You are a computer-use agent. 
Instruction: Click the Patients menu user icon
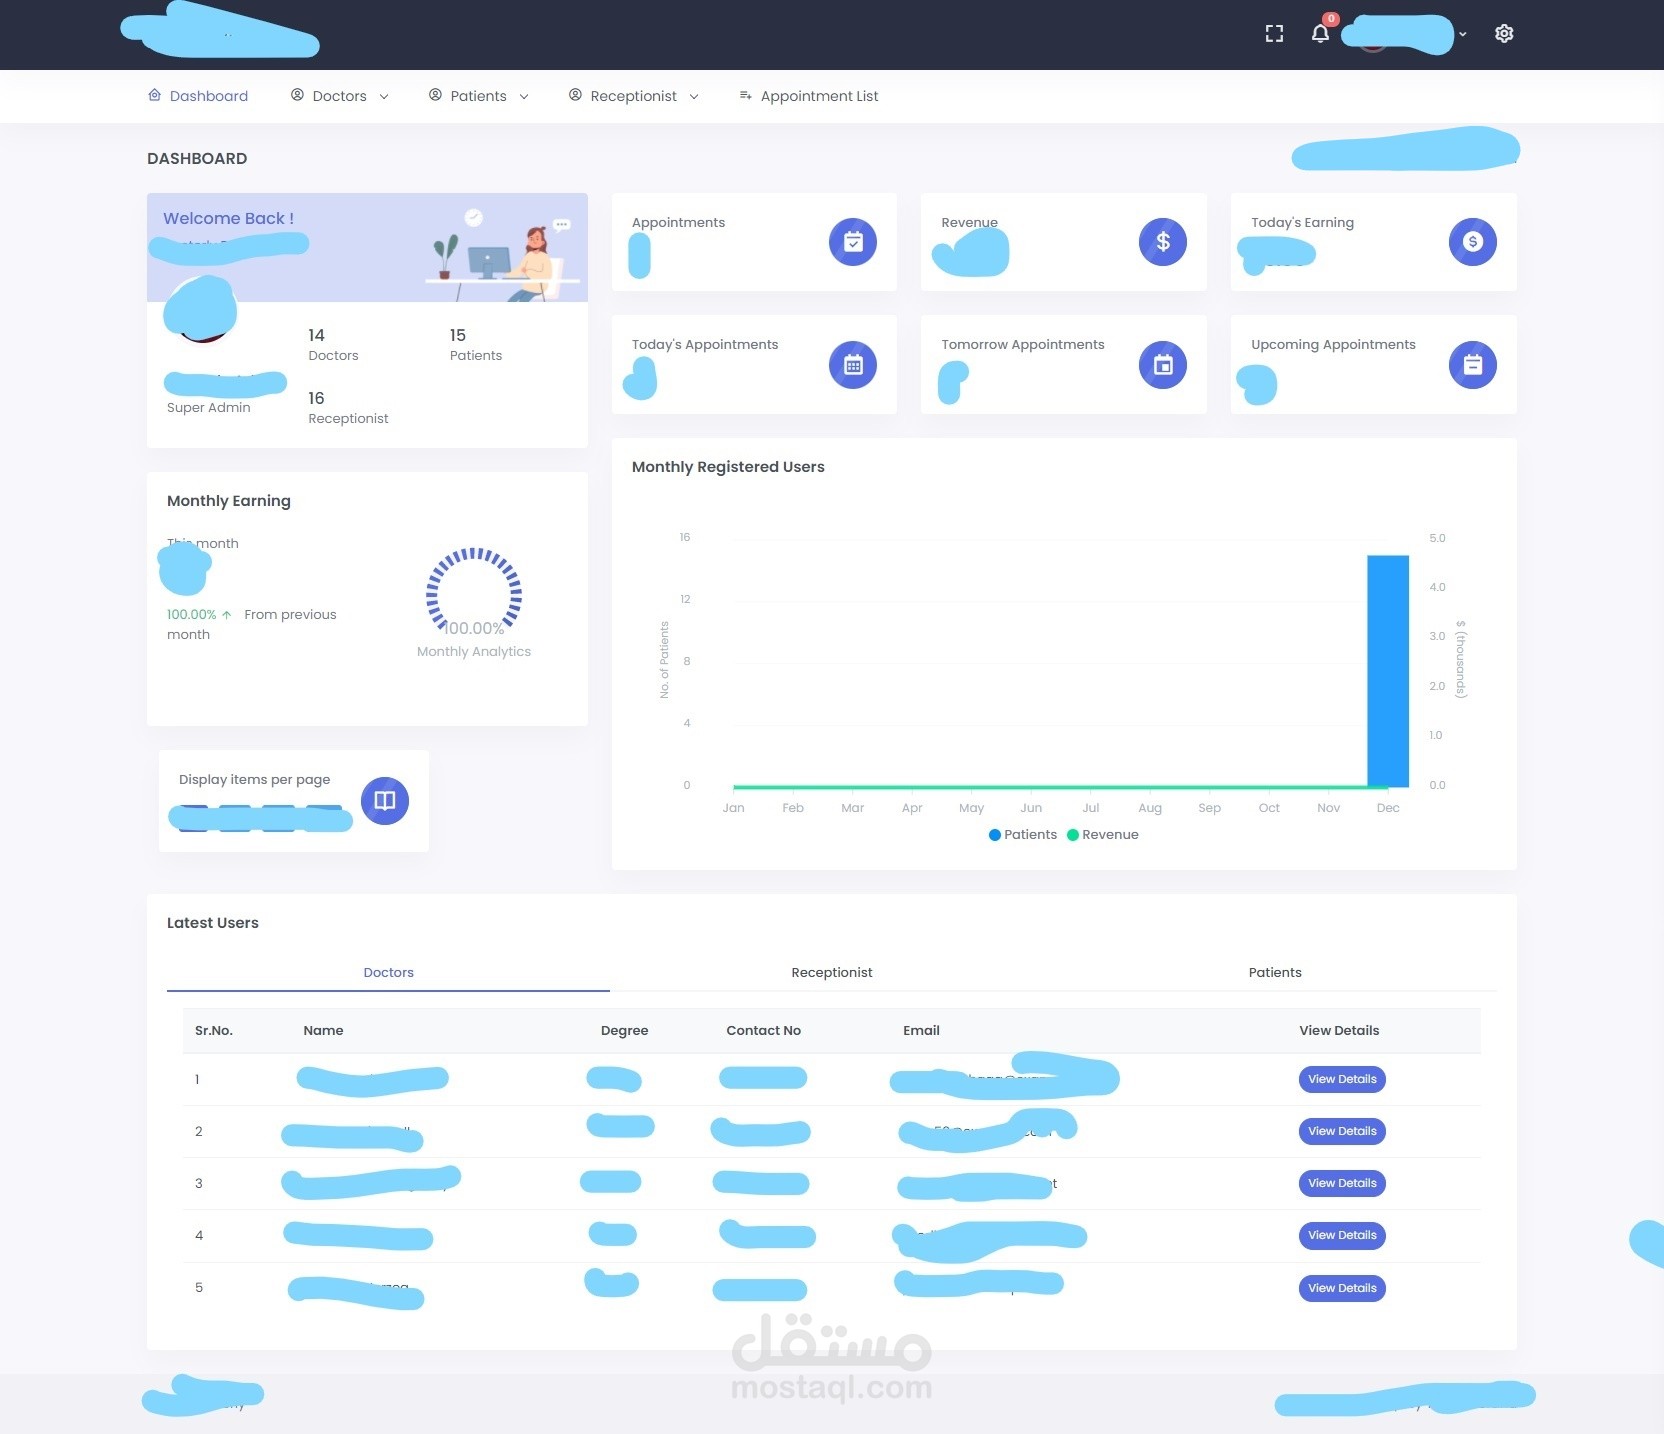click(435, 95)
